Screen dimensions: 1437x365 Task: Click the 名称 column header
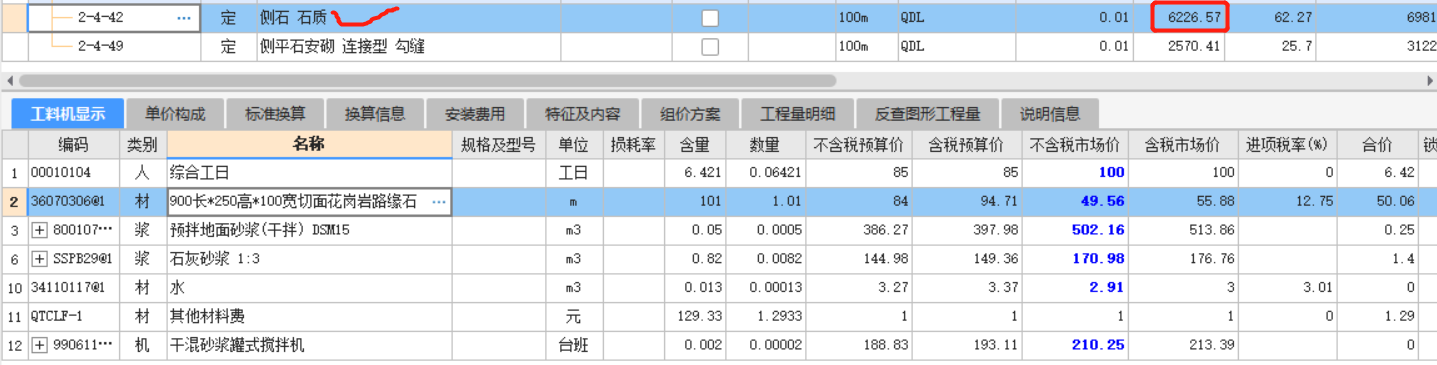coord(309,144)
